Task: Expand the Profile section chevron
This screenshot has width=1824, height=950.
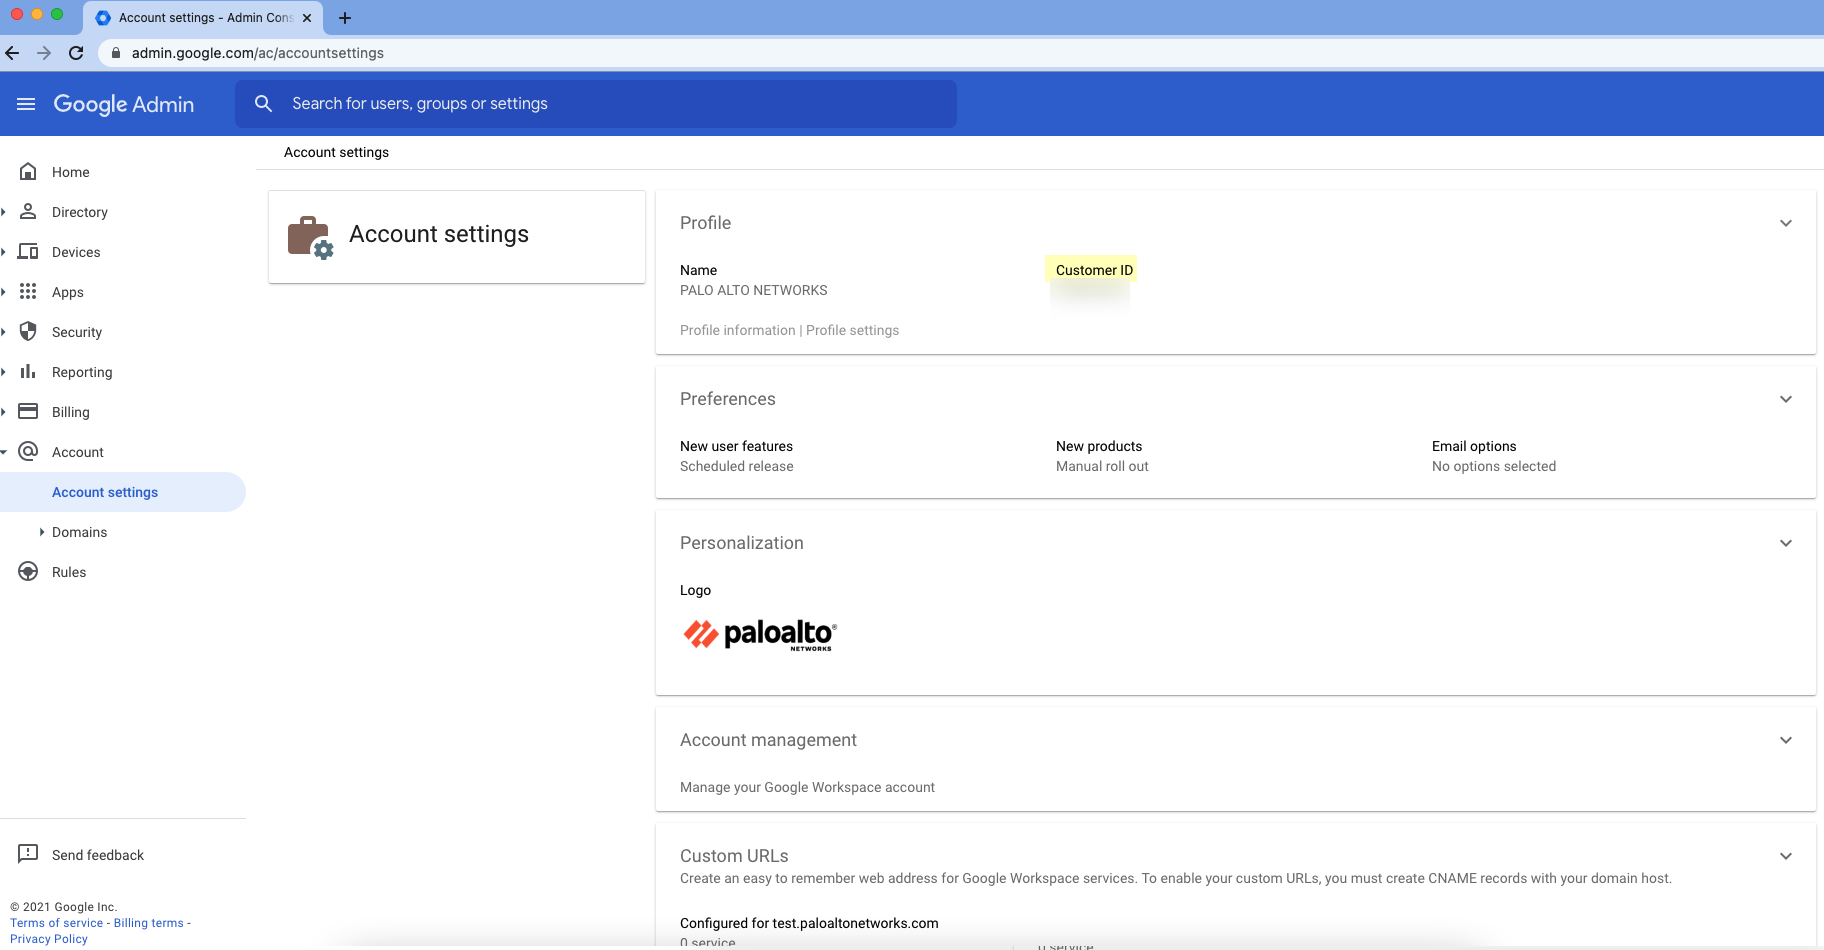Action: coord(1786,223)
